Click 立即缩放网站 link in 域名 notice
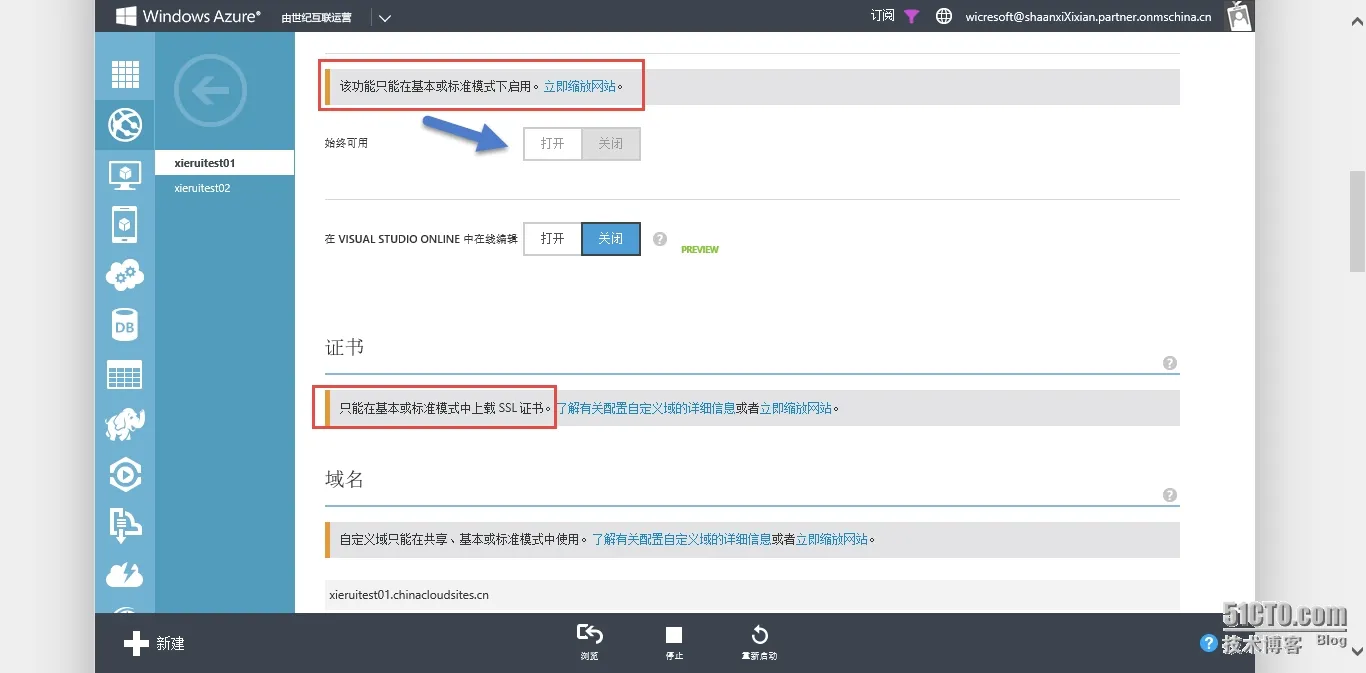1366x673 pixels. (832, 539)
